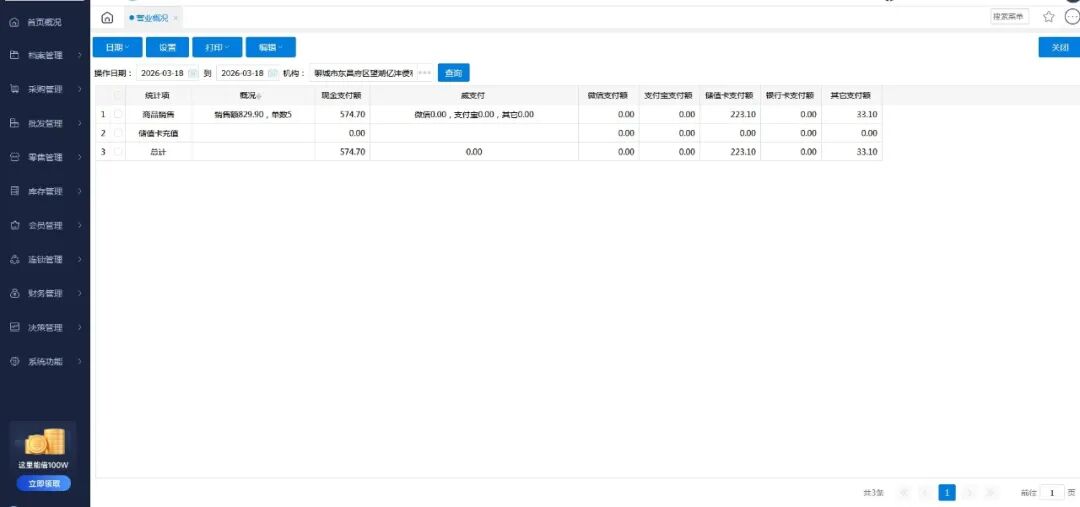Click the 会员管理 icon in sidebar
Image resolution: width=1080 pixels, height=507 pixels.
[15, 225]
